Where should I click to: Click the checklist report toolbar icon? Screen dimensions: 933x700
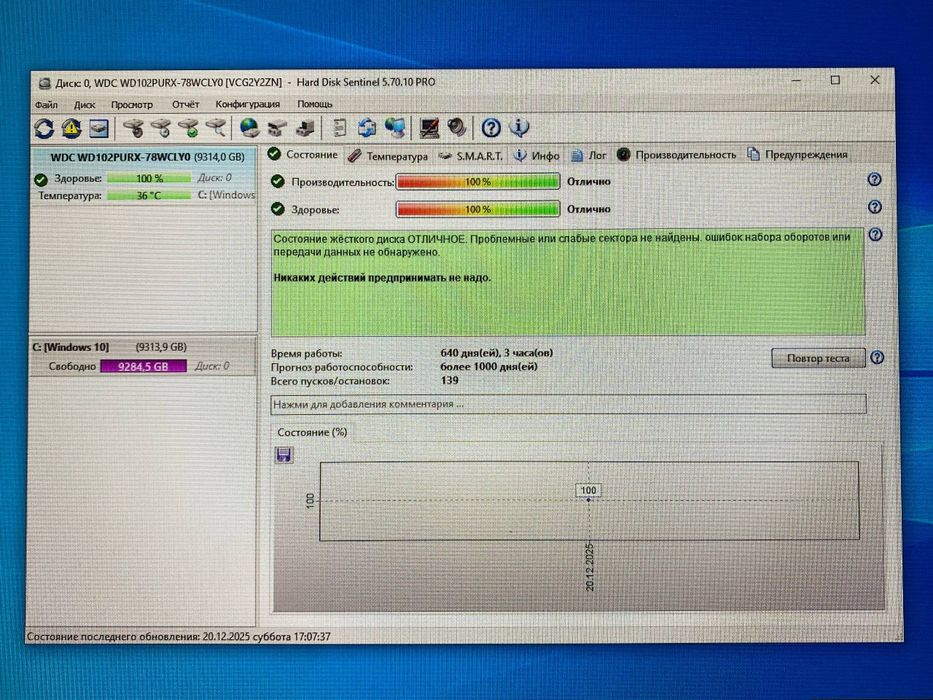click(339, 127)
